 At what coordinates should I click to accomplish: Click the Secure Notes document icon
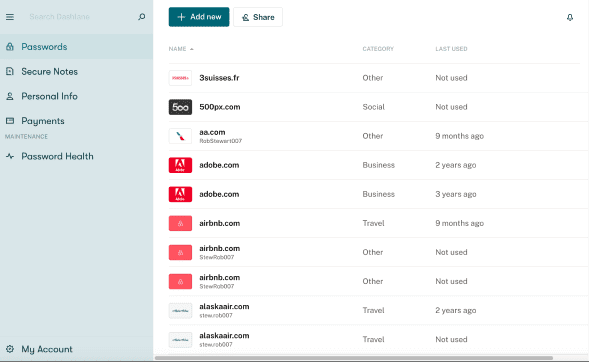click(10, 71)
